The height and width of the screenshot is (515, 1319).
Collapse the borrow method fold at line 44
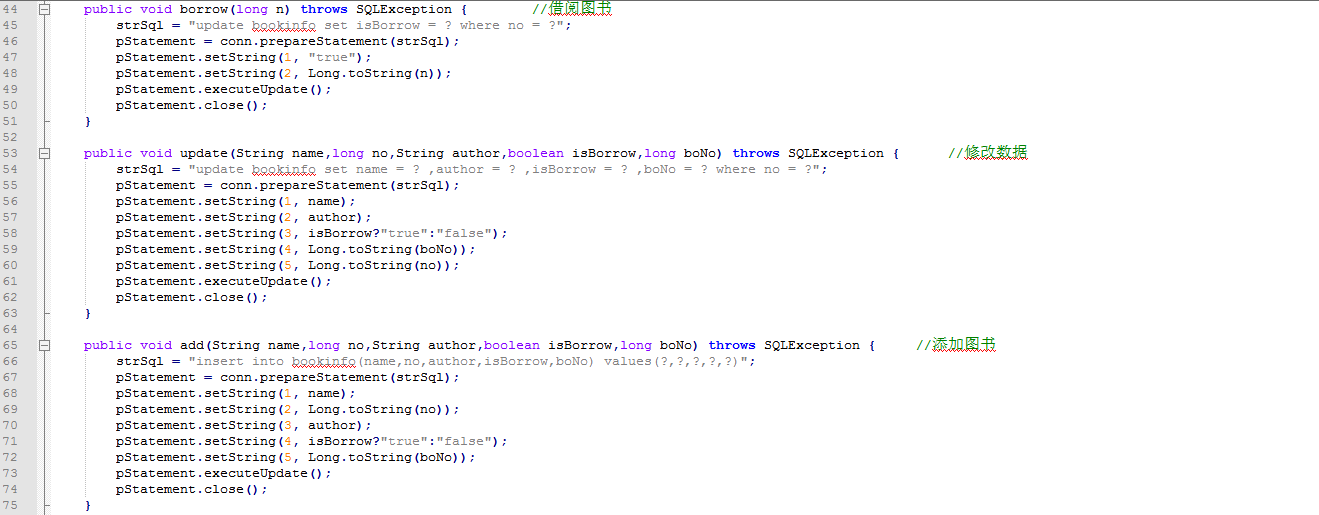point(45,9)
